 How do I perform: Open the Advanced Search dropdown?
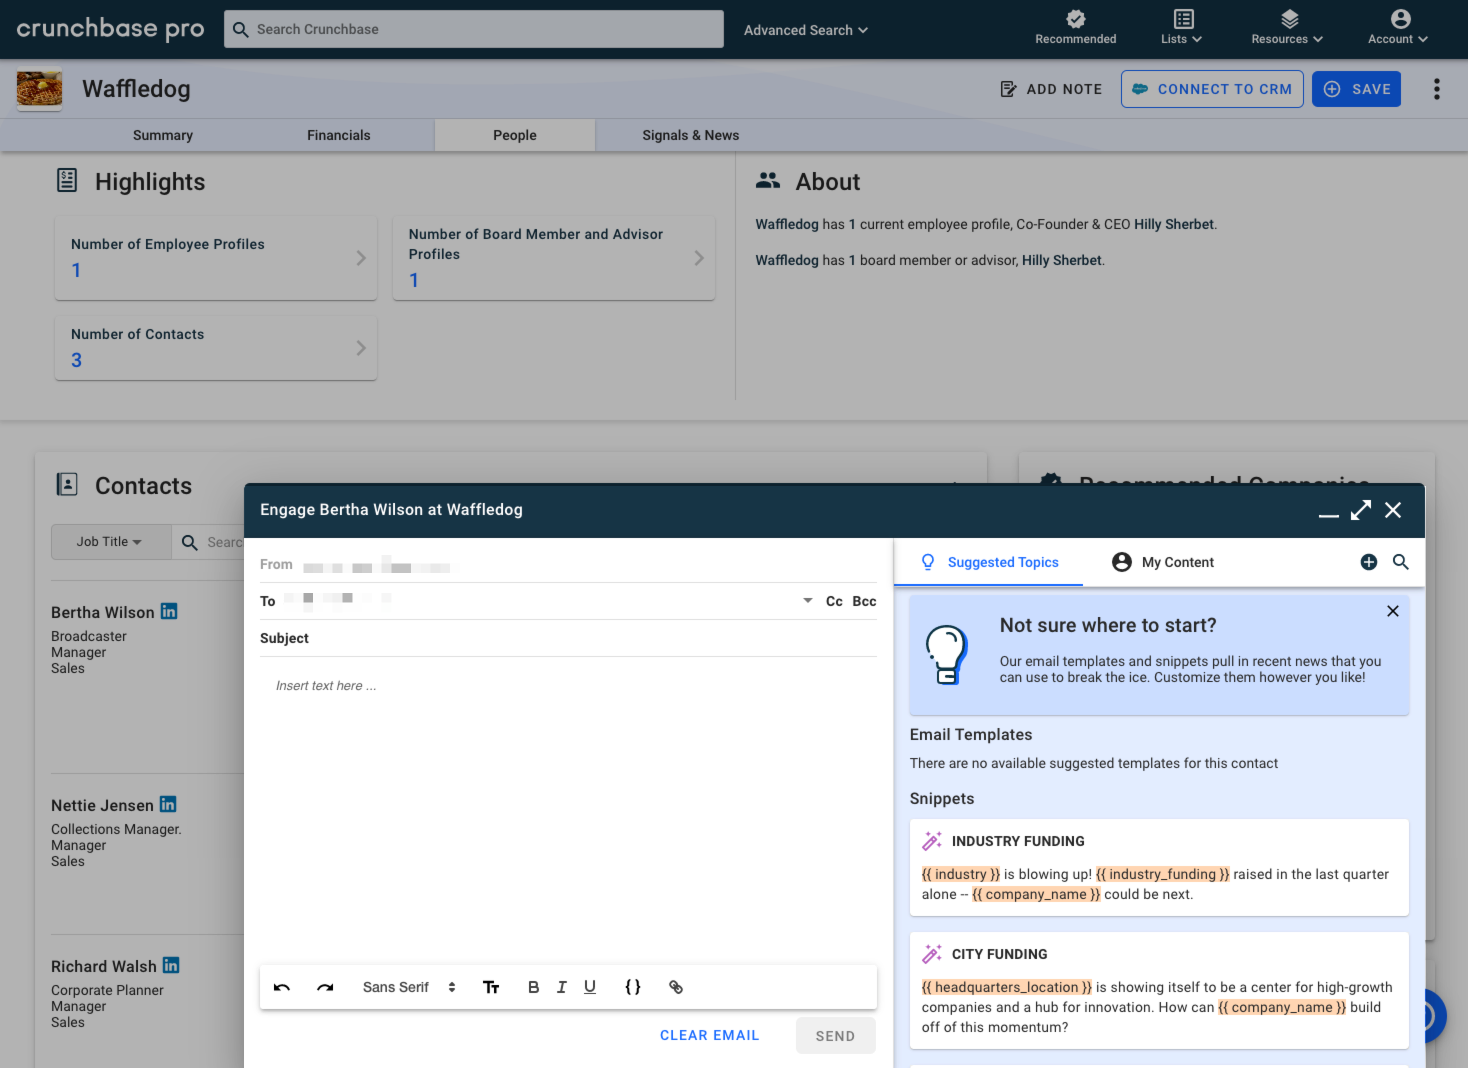(805, 30)
